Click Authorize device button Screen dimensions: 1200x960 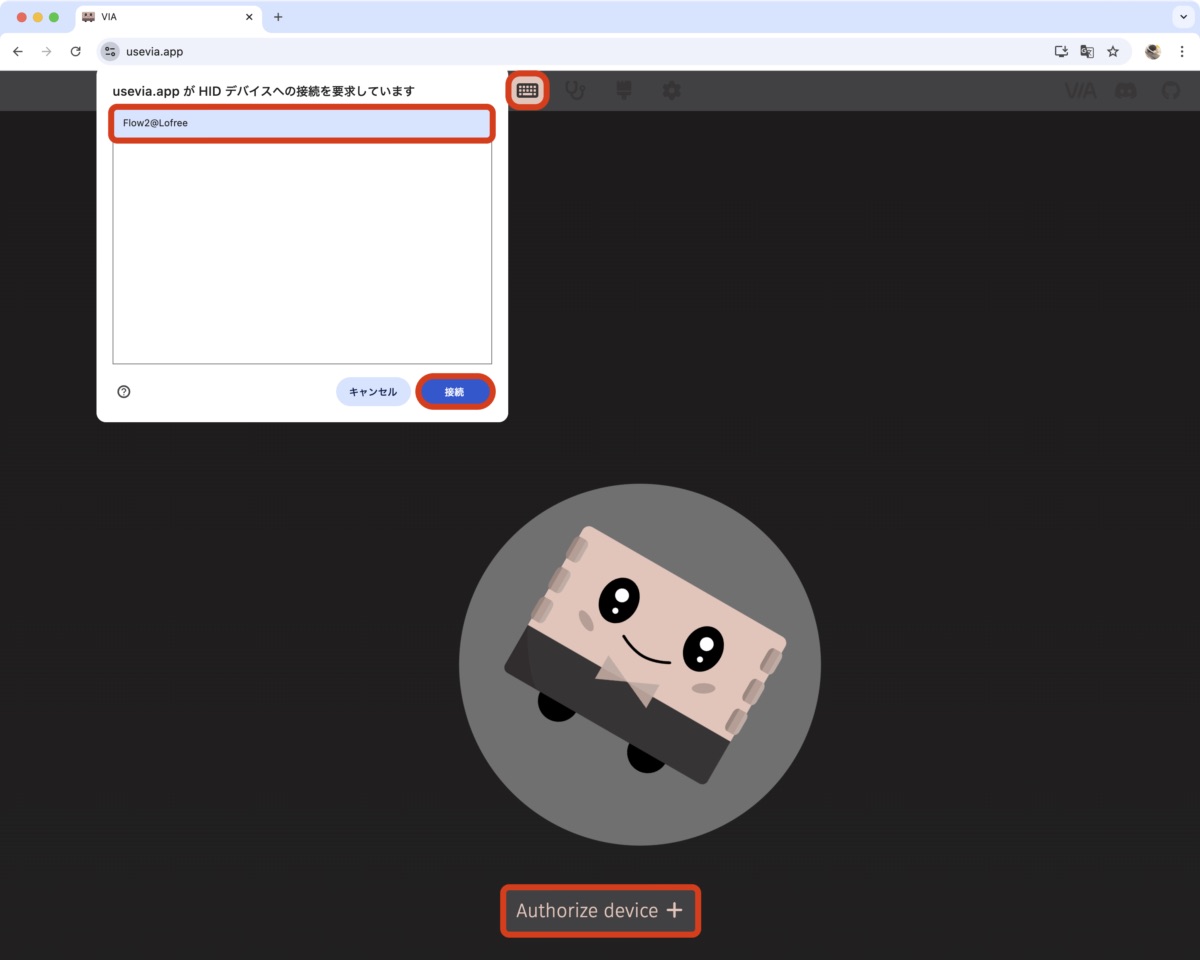tap(600, 911)
